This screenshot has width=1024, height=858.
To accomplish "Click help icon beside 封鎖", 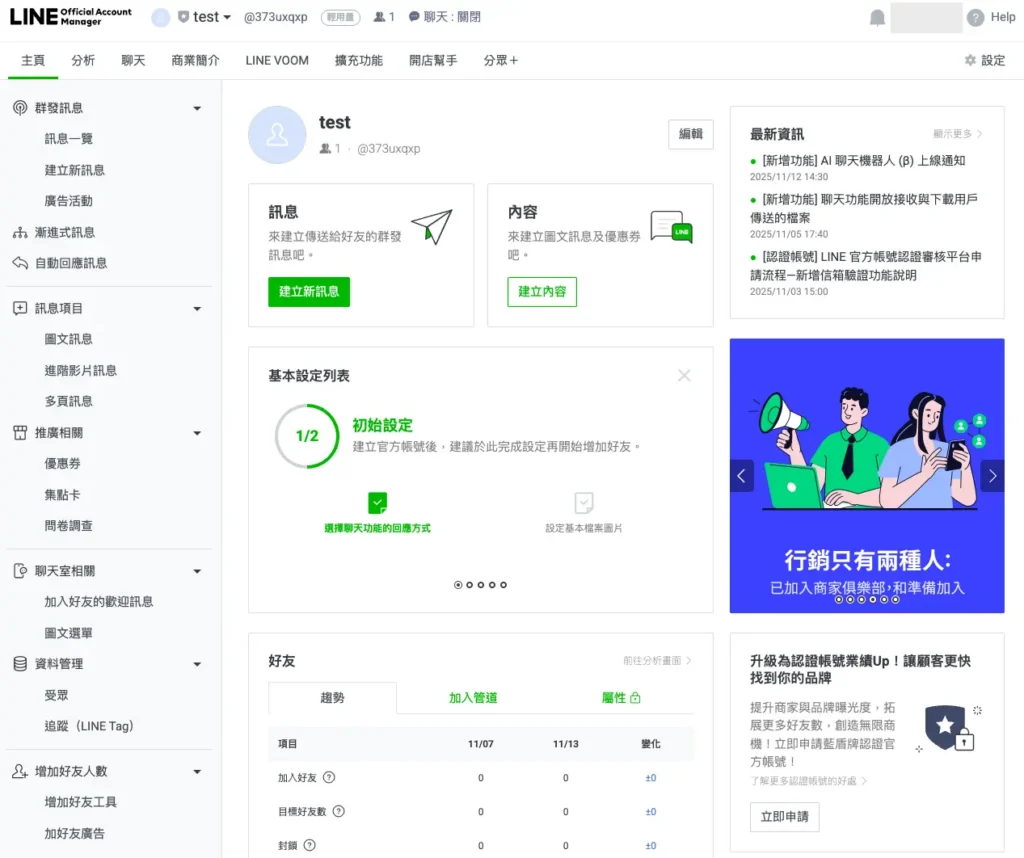I will (x=310, y=845).
